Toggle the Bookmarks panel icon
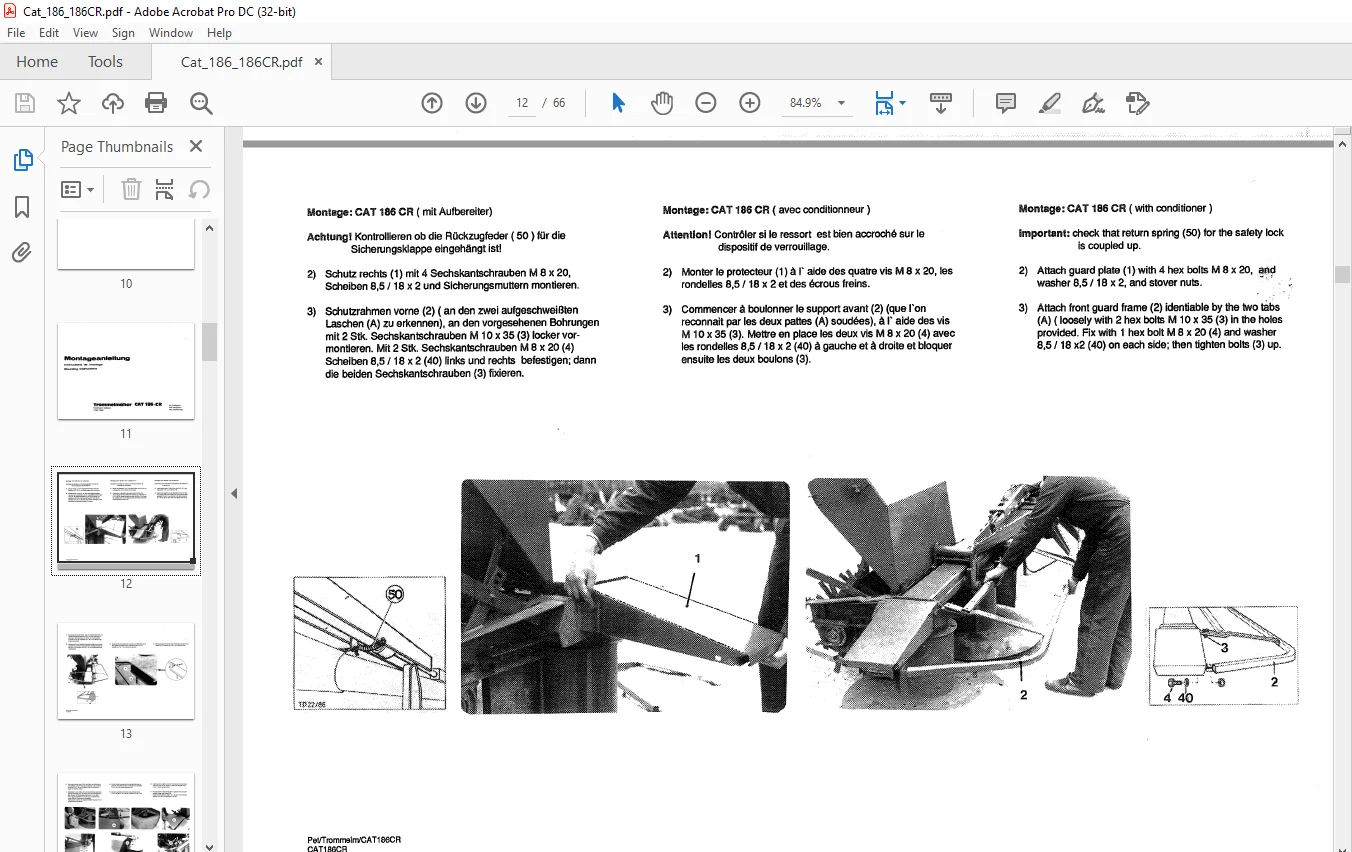Image resolution: width=1352 pixels, height=852 pixels. (x=22, y=207)
